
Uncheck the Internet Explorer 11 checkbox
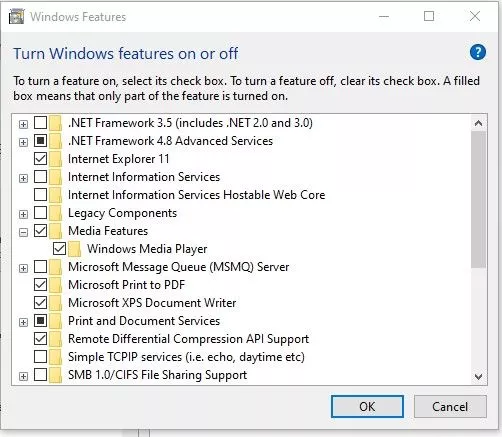pos(40,159)
